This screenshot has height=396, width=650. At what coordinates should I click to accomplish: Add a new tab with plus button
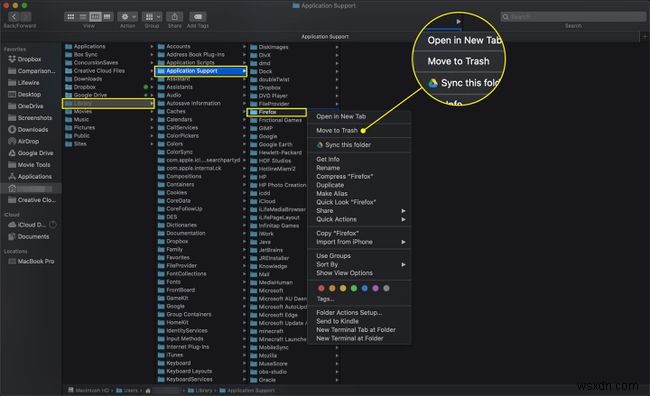point(645,36)
